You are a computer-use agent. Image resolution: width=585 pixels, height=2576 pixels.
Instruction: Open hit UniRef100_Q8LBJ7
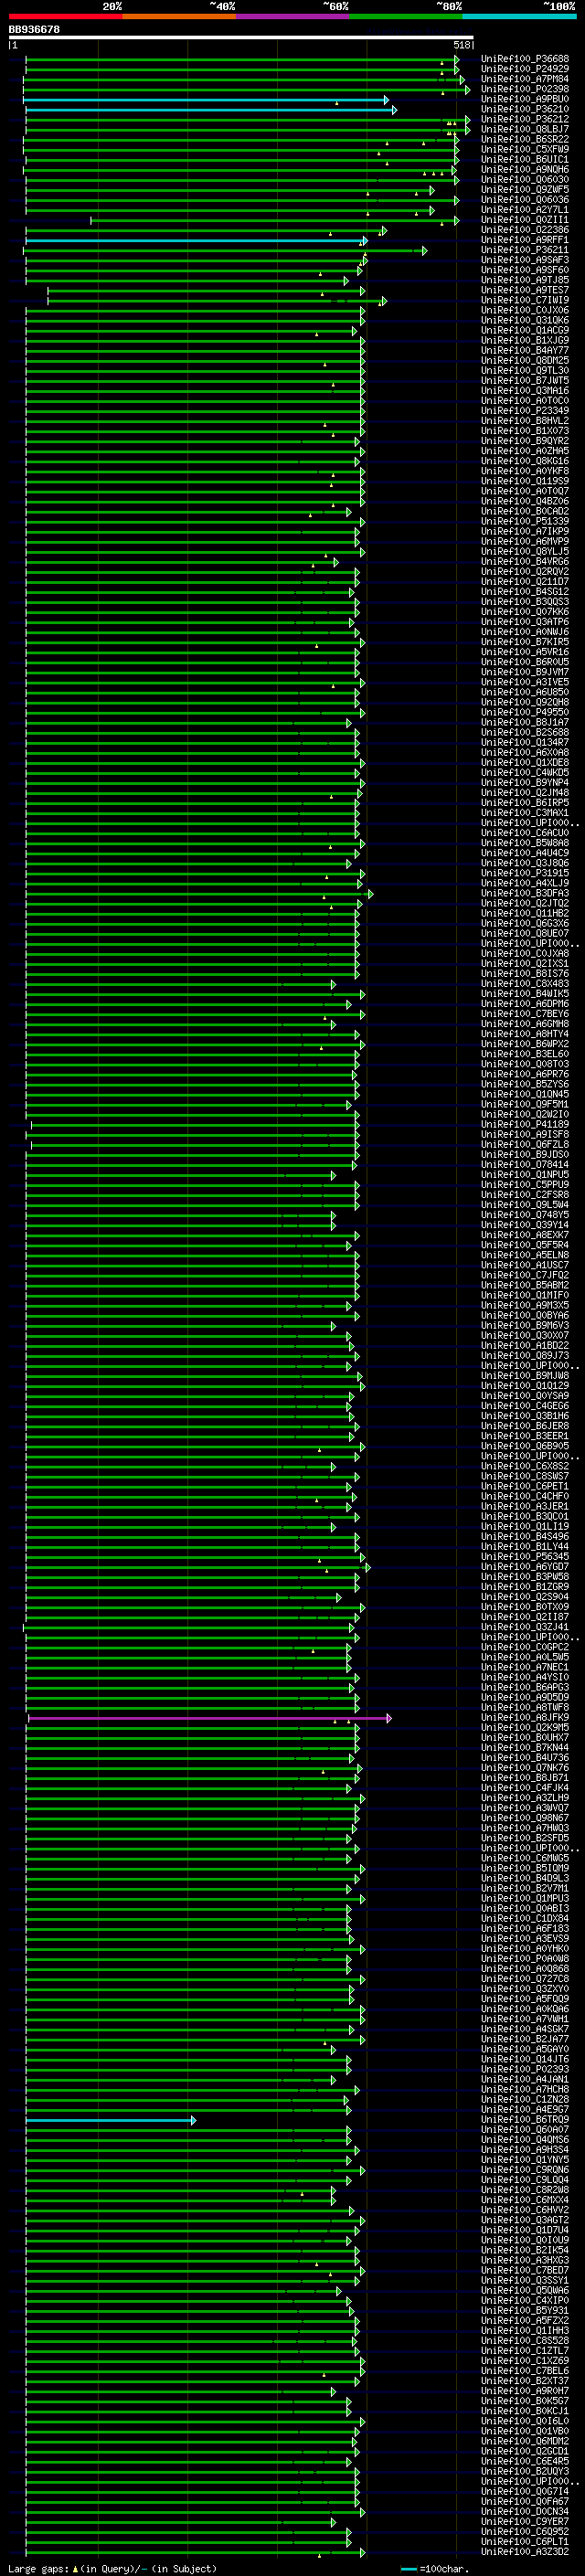pyautogui.click(x=525, y=129)
